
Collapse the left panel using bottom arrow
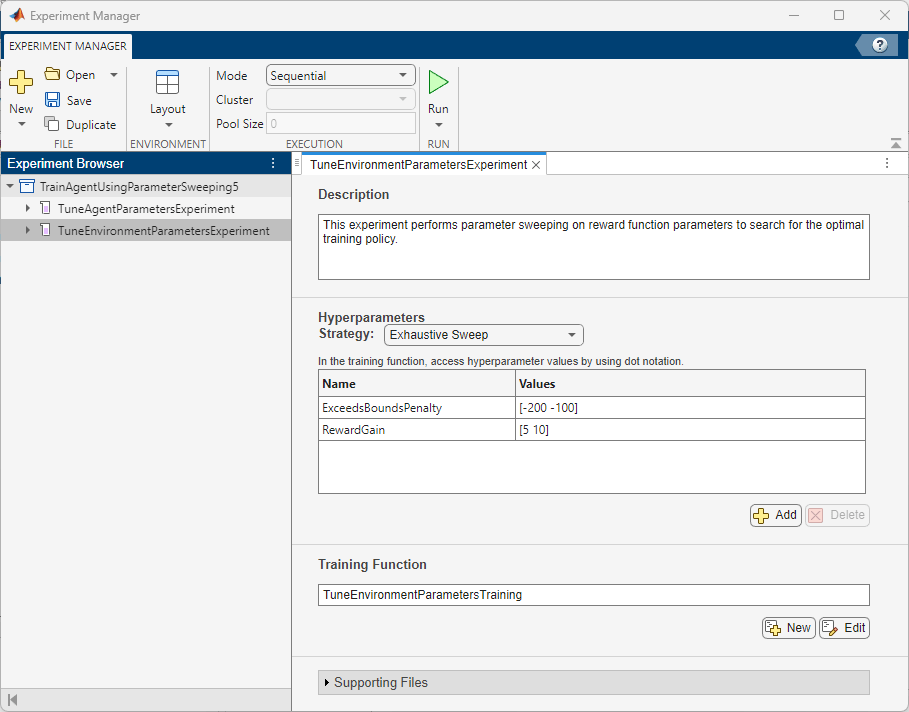click(13, 699)
